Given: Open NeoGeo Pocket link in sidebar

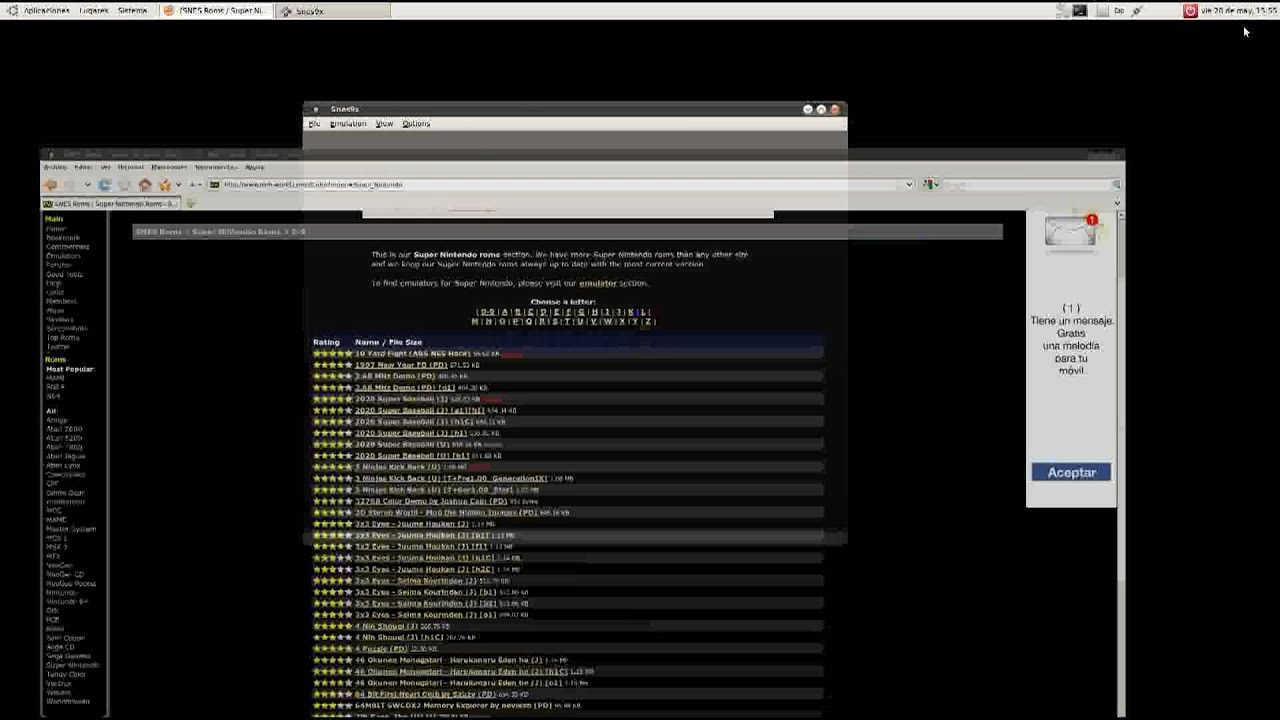Looking at the screenshot, I should (71, 583).
